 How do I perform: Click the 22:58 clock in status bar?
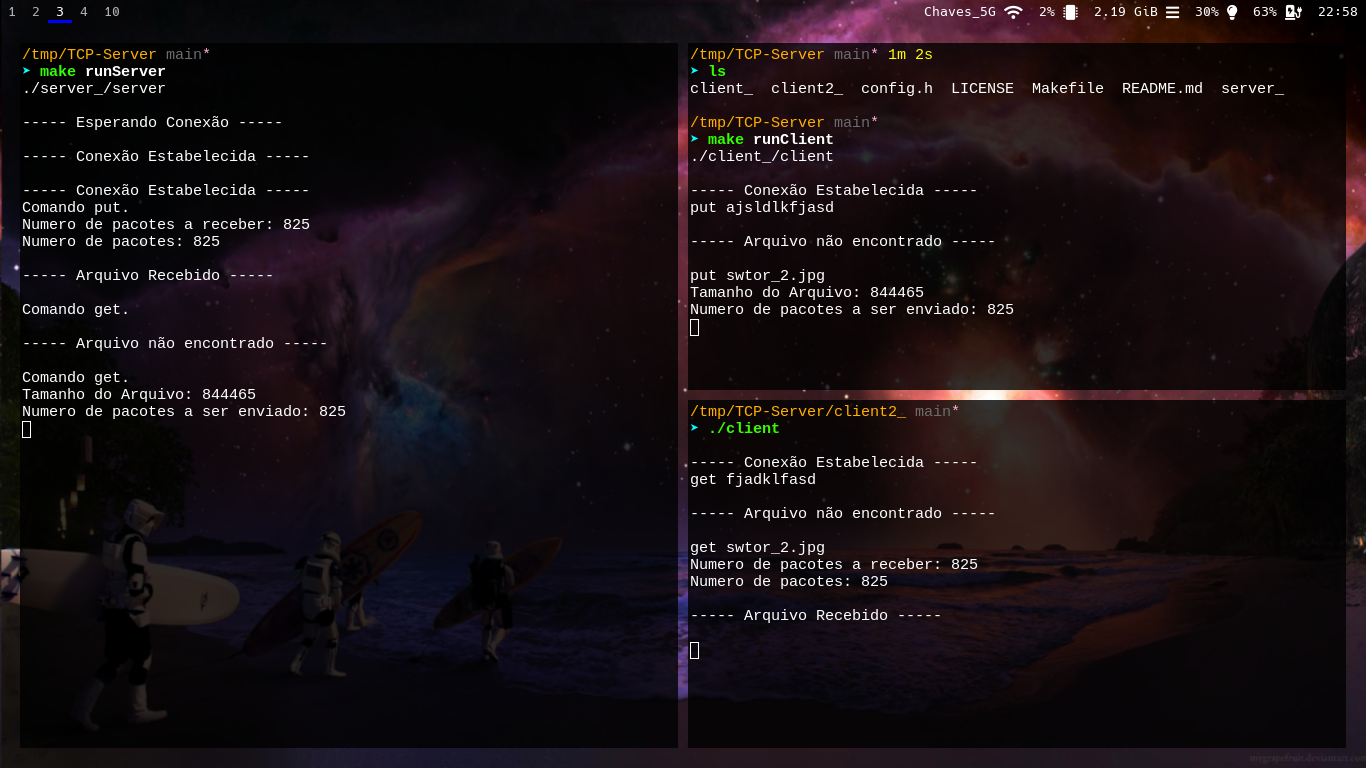1340,12
